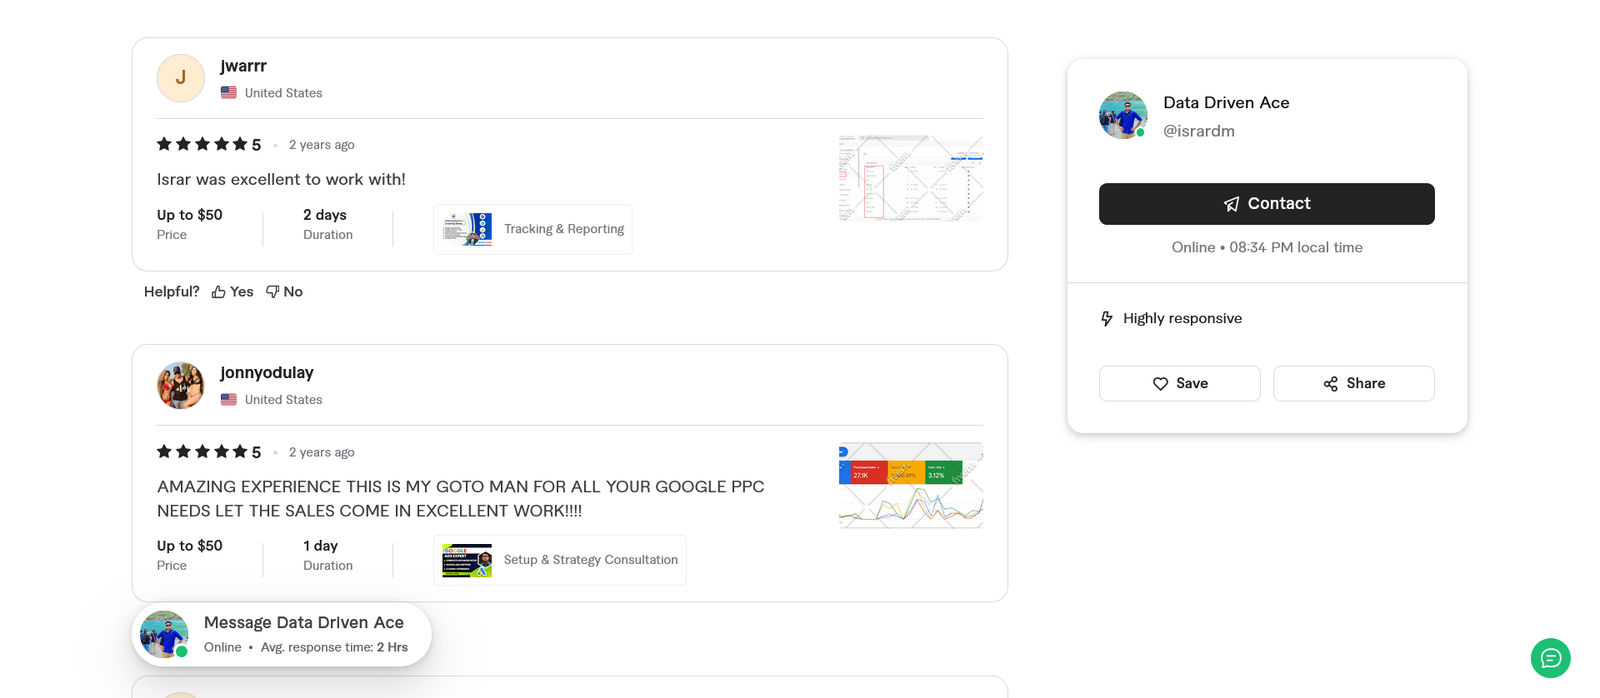Expand the Message Data Driven Ace chat bar
Viewport: 1600px width, 698px height.
[281, 633]
